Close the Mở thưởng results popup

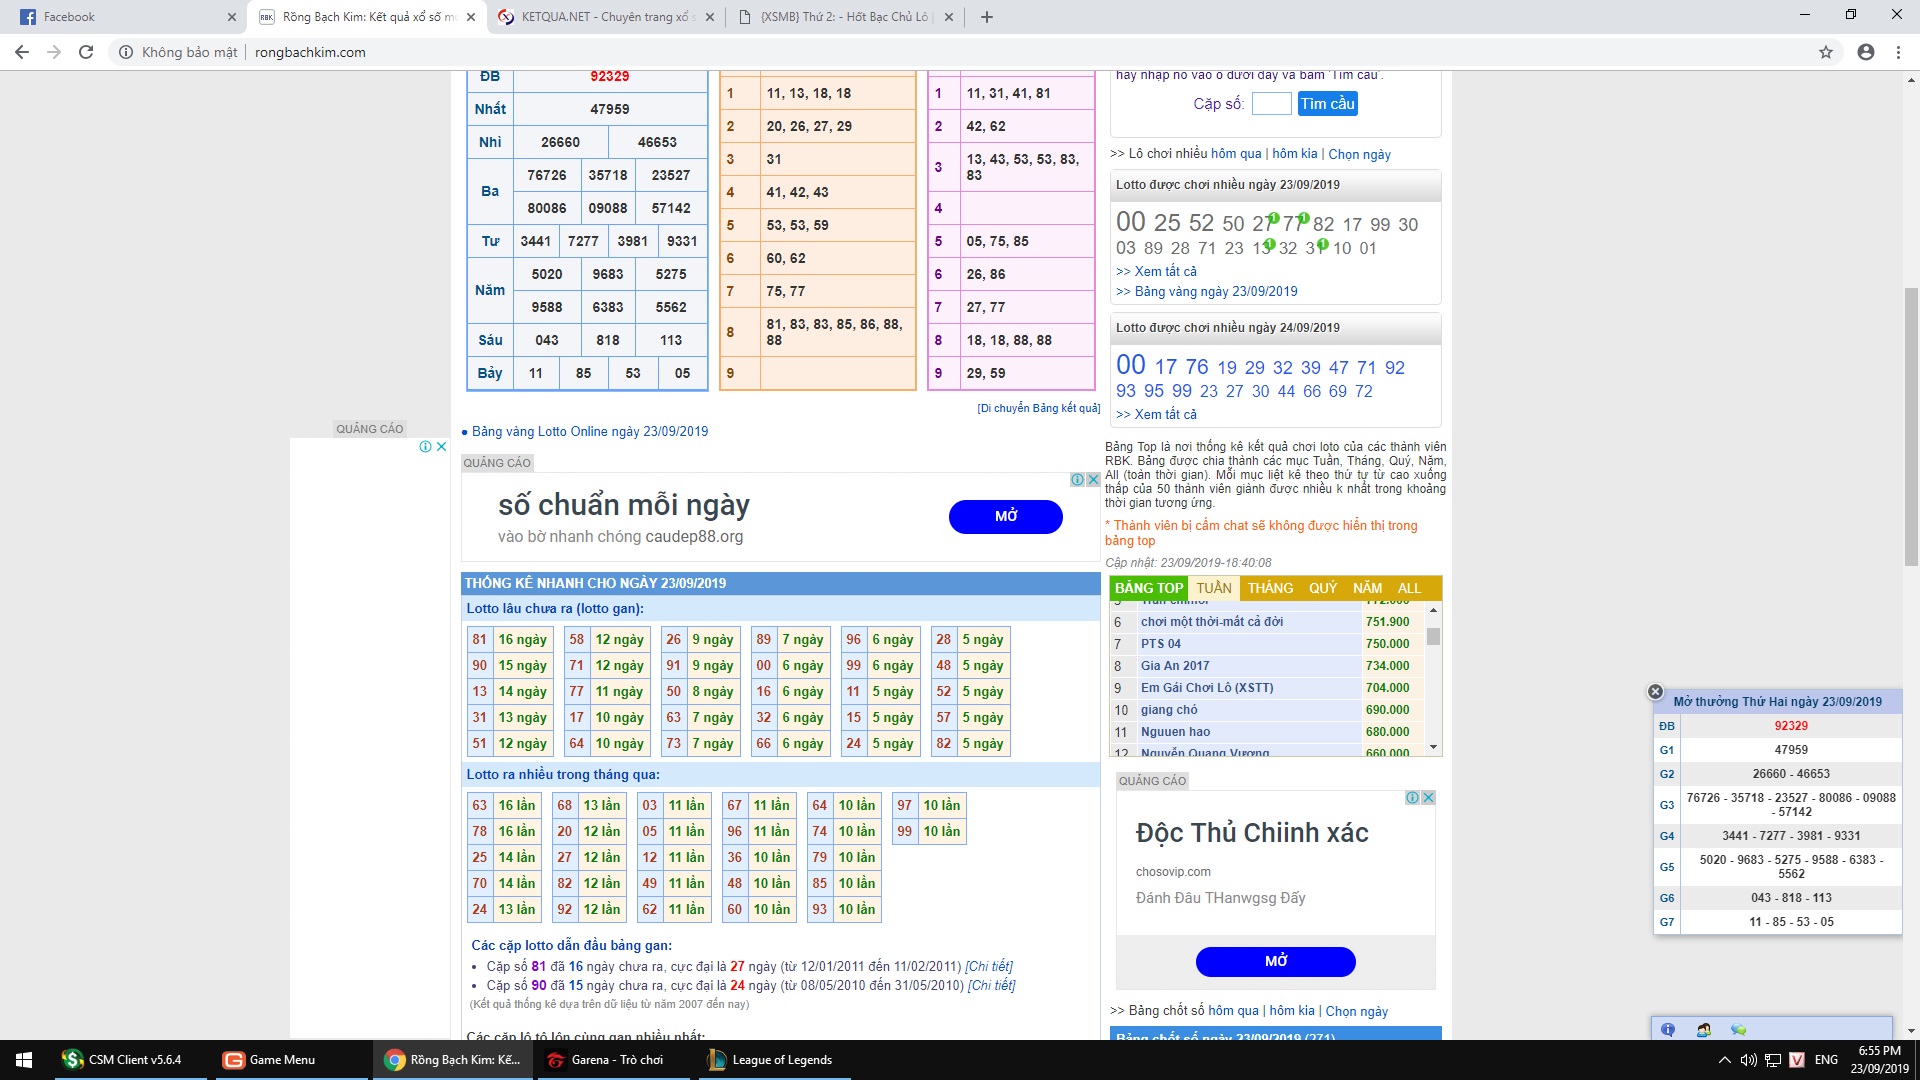1655,692
